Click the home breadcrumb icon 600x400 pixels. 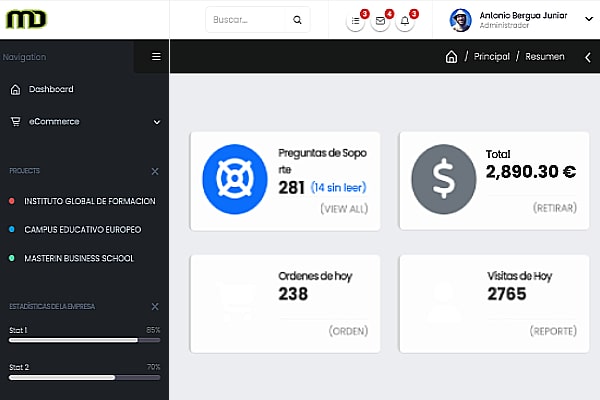coord(451,57)
